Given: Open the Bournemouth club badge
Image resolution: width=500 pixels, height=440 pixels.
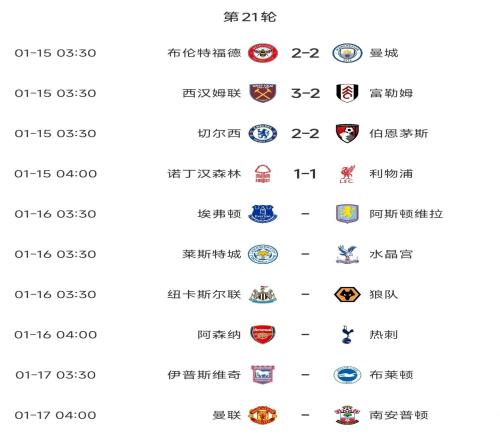Looking at the screenshot, I should point(347,133).
